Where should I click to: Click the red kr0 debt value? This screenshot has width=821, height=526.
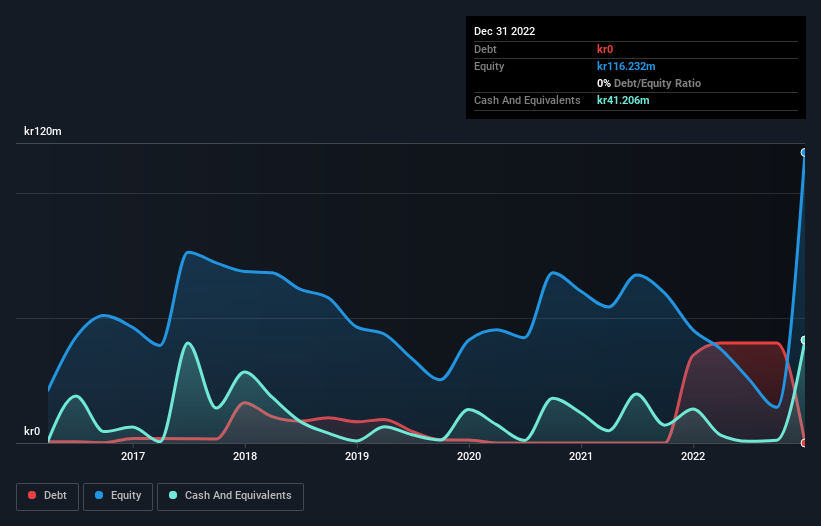tap(605, 49)
